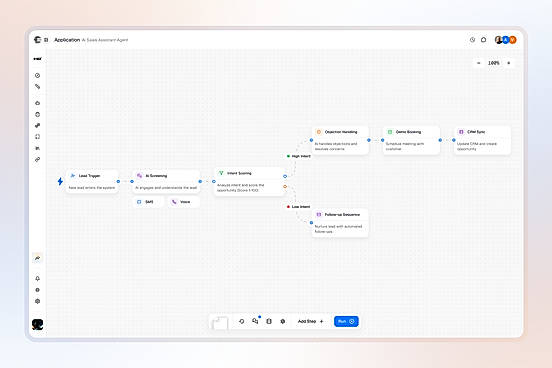Click the Voice channel chip
The image size is (552, 368).
(184, 202)
